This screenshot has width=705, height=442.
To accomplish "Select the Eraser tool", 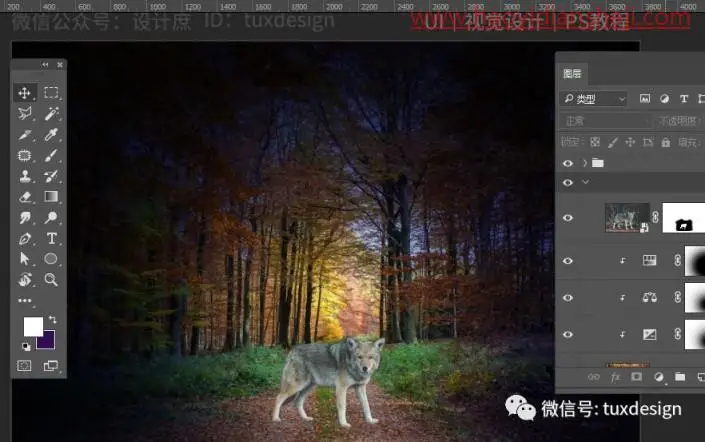I will 25,196.
